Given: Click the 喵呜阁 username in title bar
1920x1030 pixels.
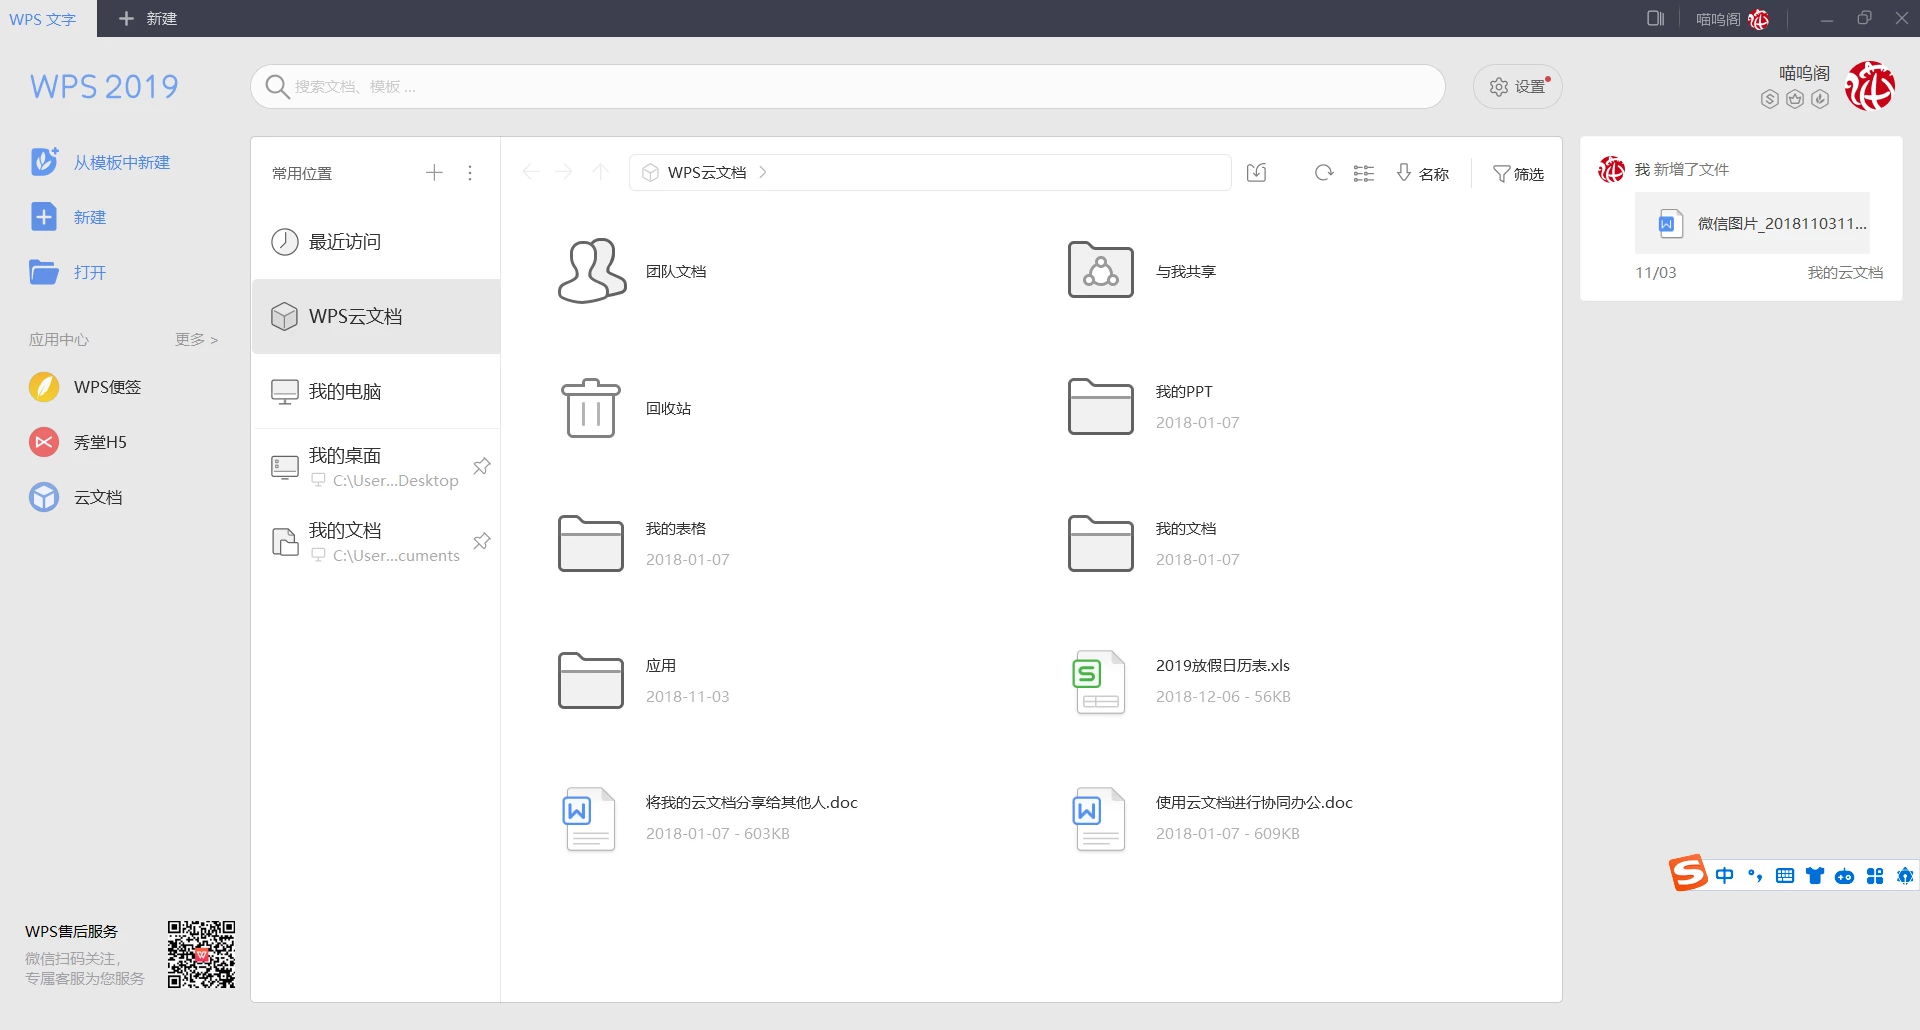Looking at the screenshot, I should pyautogui.click(x=1718, y=19).
